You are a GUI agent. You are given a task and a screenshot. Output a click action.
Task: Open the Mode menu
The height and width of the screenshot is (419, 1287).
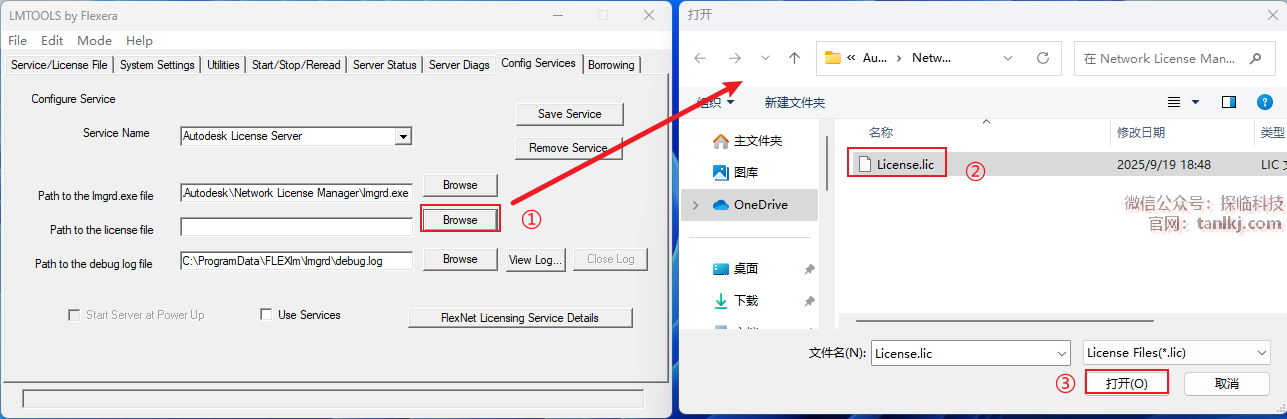point(94,41)
